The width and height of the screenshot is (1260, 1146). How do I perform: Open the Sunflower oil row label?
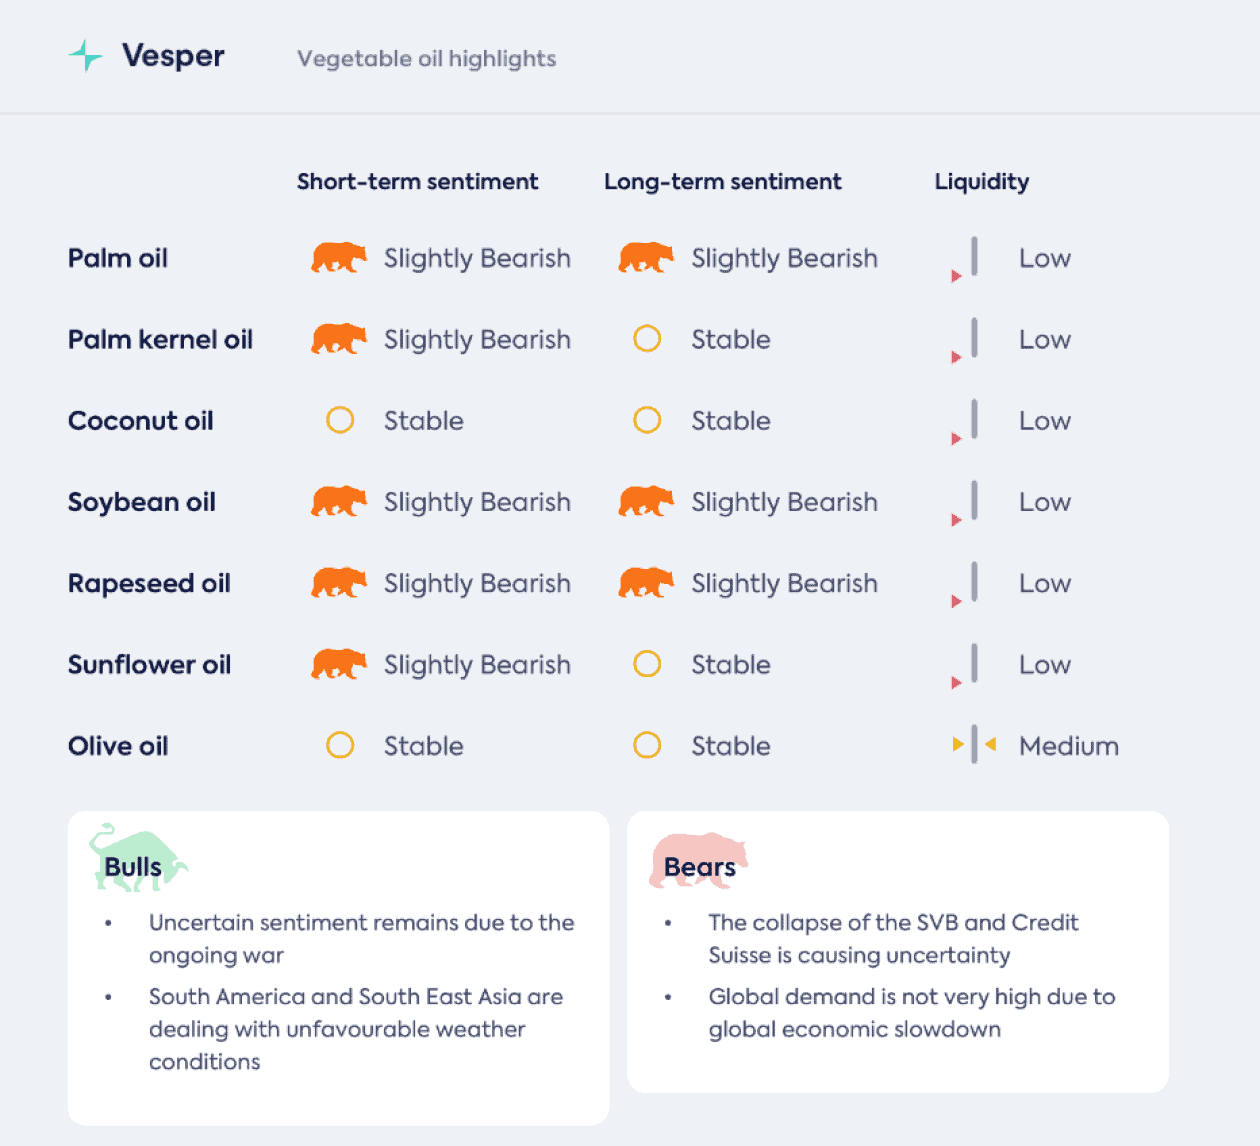pyautogui.click(x=150, y=665)
